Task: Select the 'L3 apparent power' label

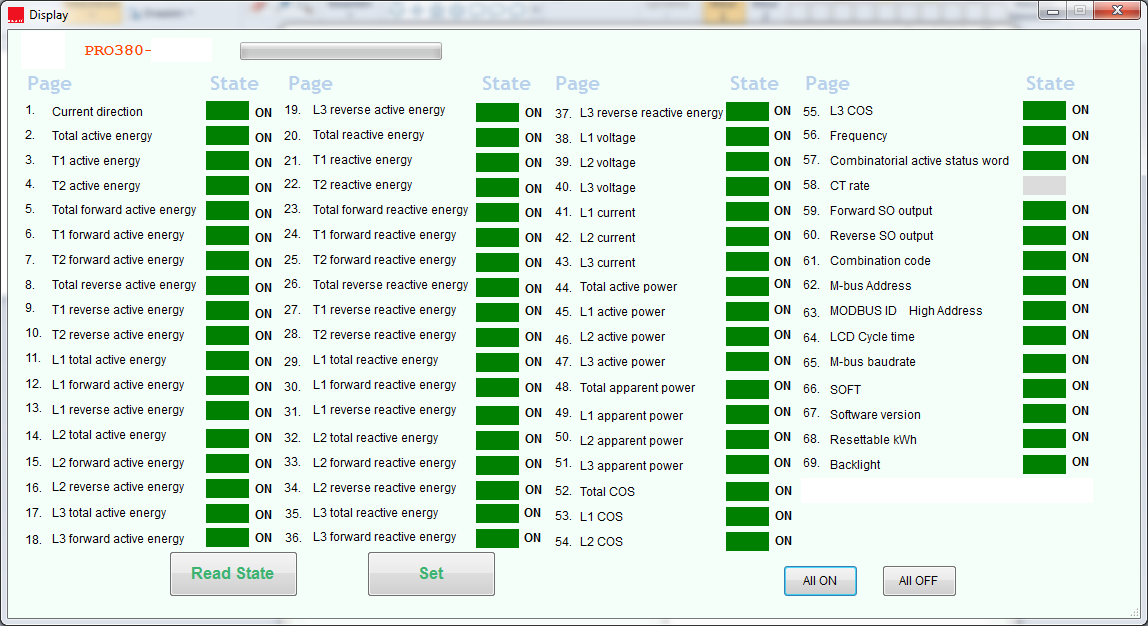Action: [631, 466]
